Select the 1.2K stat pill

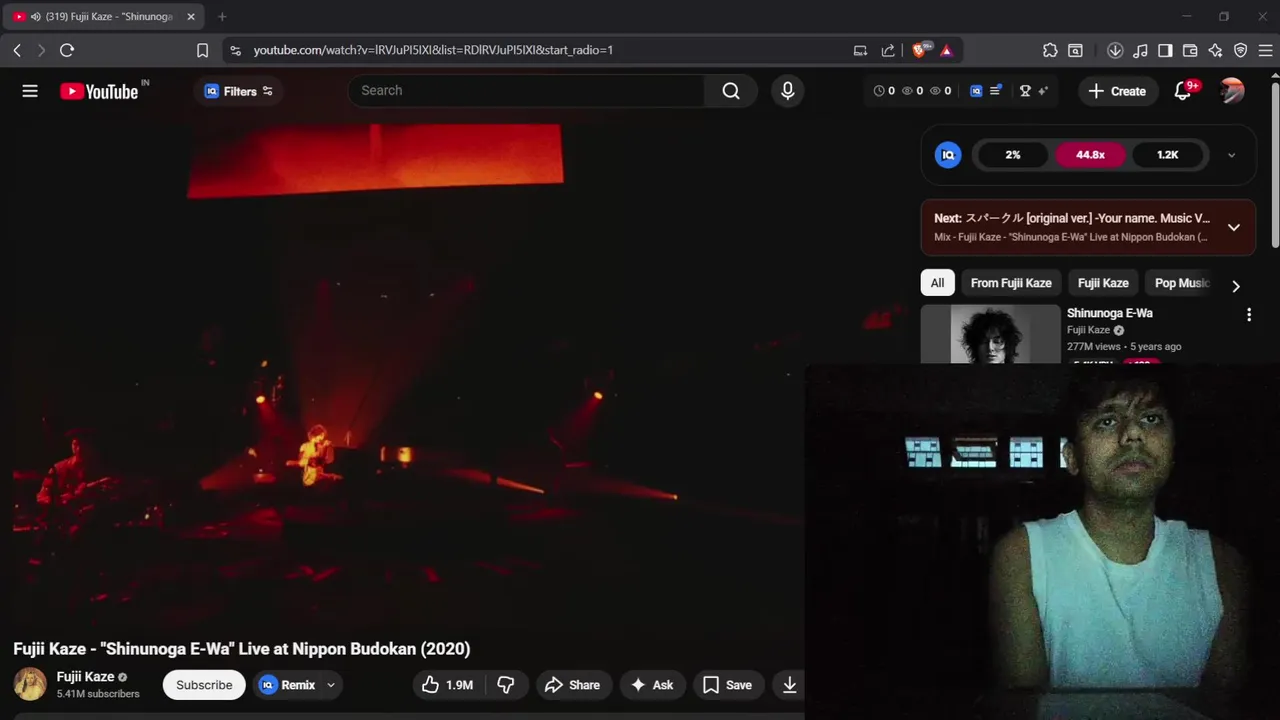point(1167,155)
